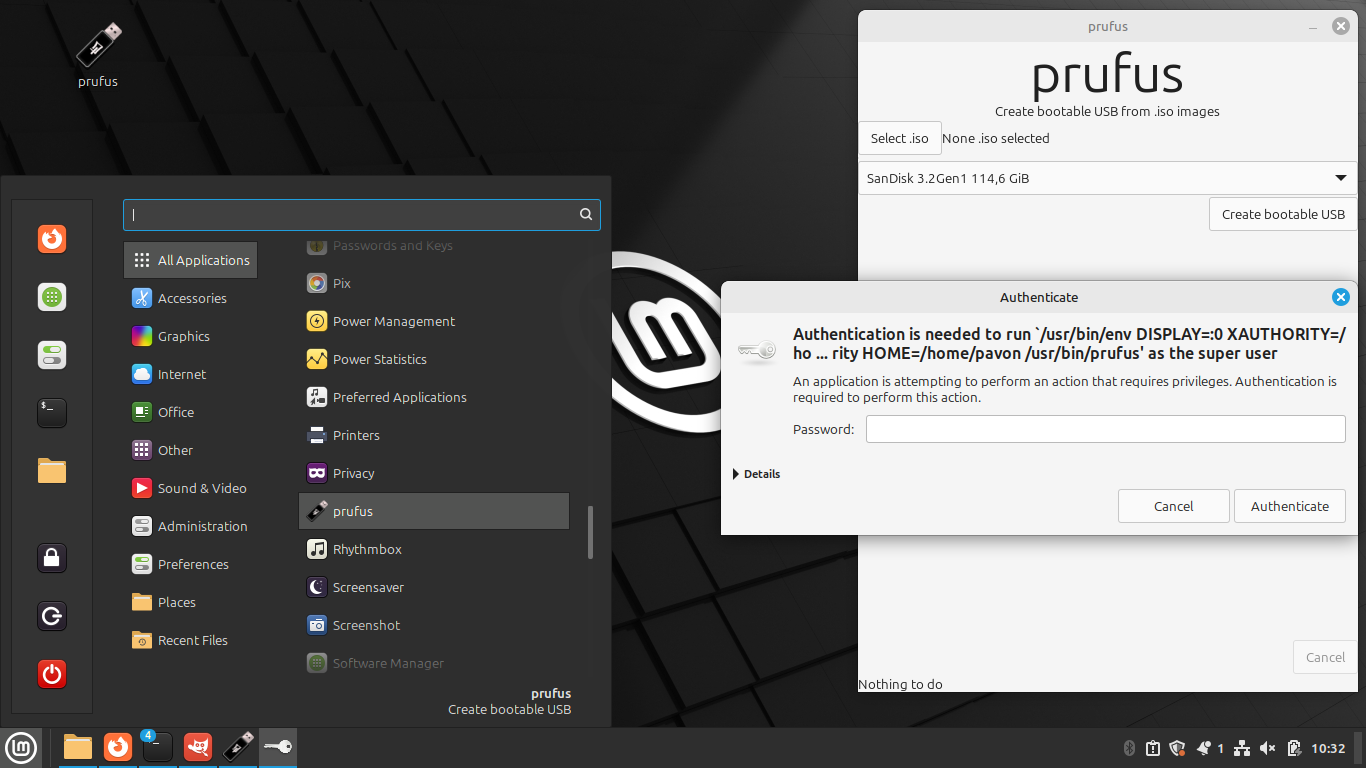Click the search magnifier icon in the menu
1366x768 pixels.
tap(586, 214)
